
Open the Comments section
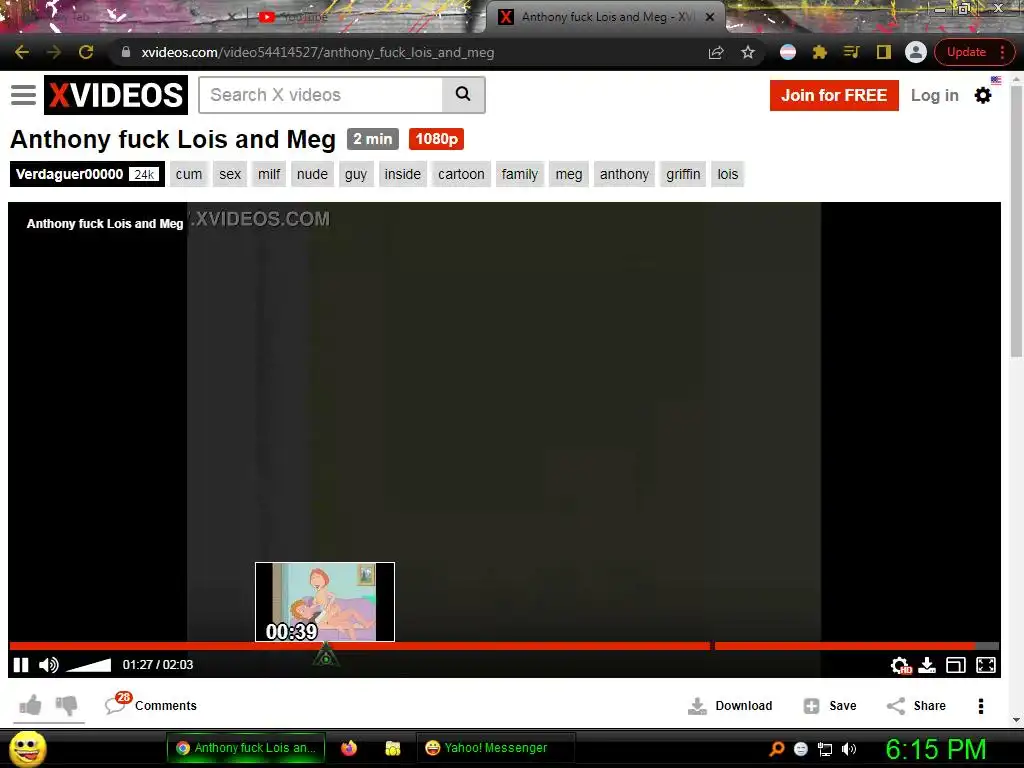click(x=151, y=705)
